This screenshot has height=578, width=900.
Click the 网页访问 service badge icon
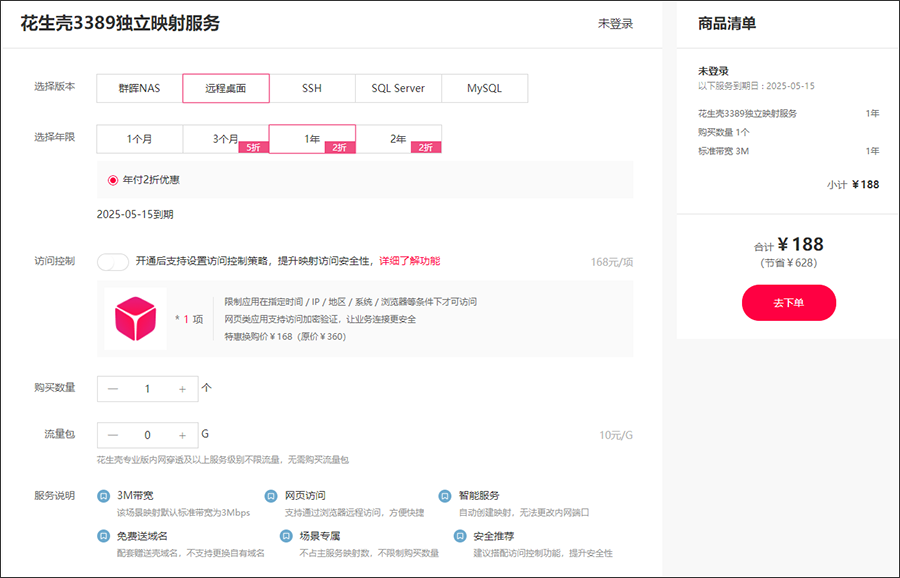point(271,496)
